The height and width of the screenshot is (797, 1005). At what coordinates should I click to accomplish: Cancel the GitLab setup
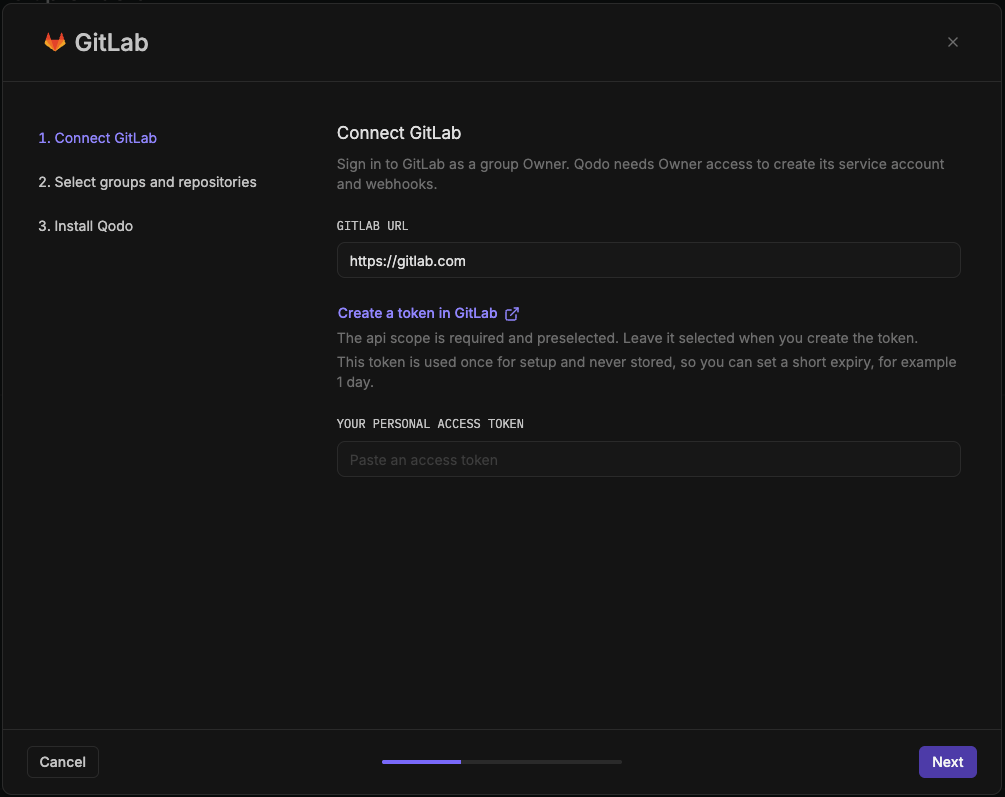[x=63, y=762]
